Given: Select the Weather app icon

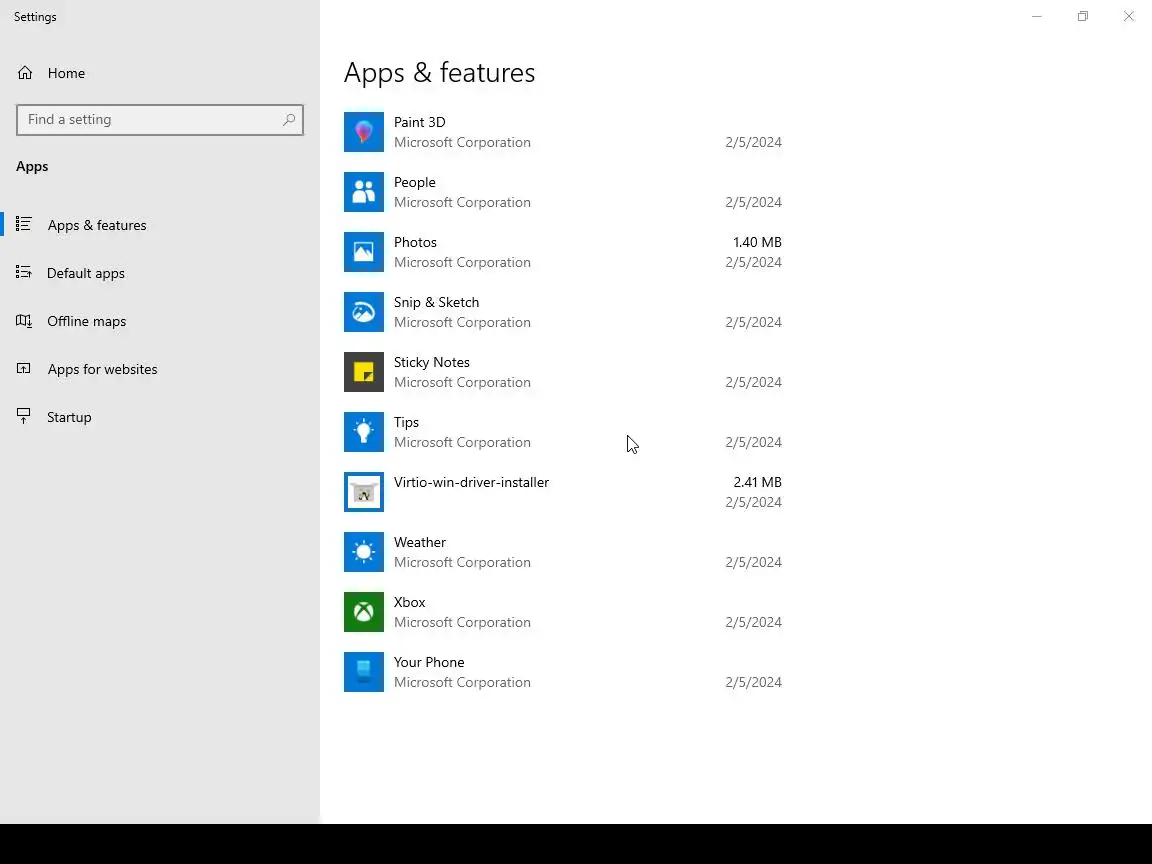Looking at the screenshot, I should 364,552.
